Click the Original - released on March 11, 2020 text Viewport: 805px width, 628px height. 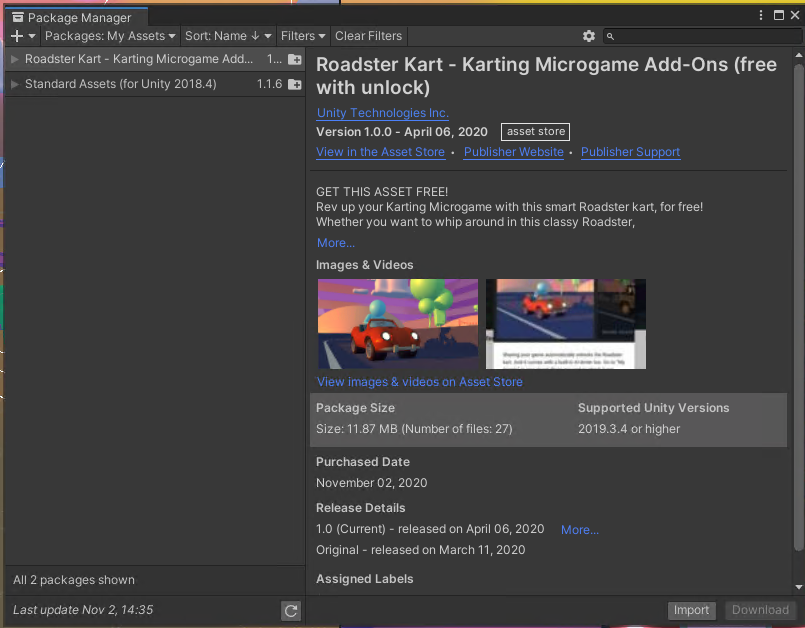pos(420,550)
